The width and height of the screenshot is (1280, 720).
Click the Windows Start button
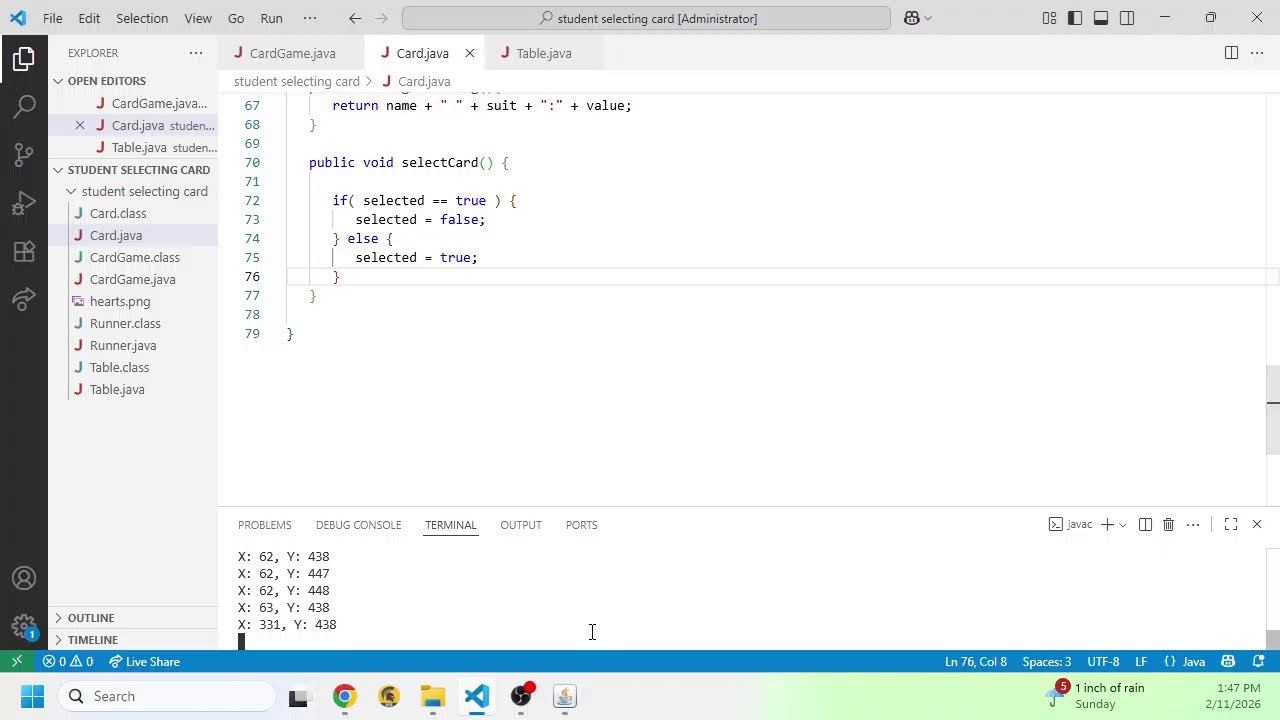point(32,697)
